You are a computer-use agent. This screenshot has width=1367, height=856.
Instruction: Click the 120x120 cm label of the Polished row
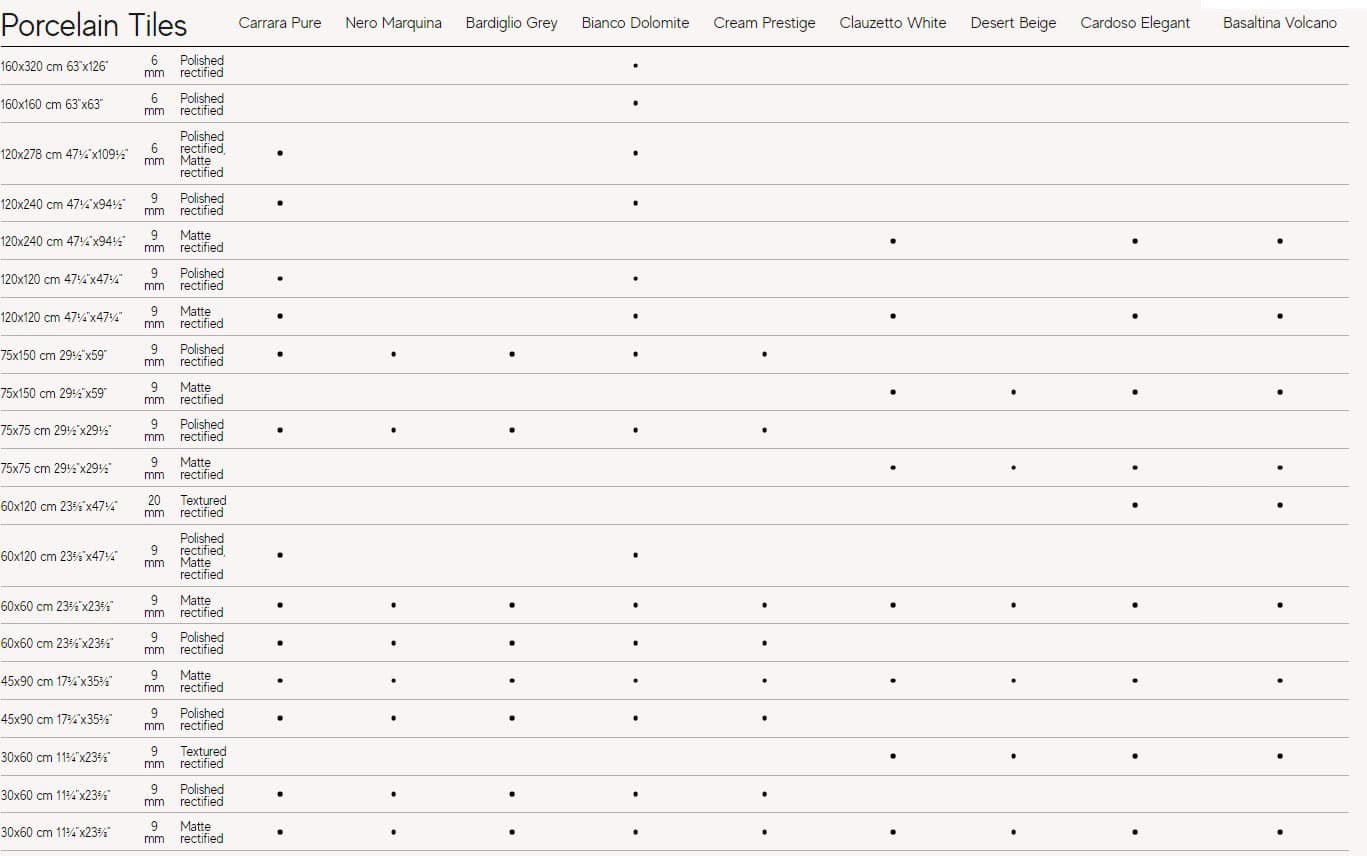[x=61, y=279]
